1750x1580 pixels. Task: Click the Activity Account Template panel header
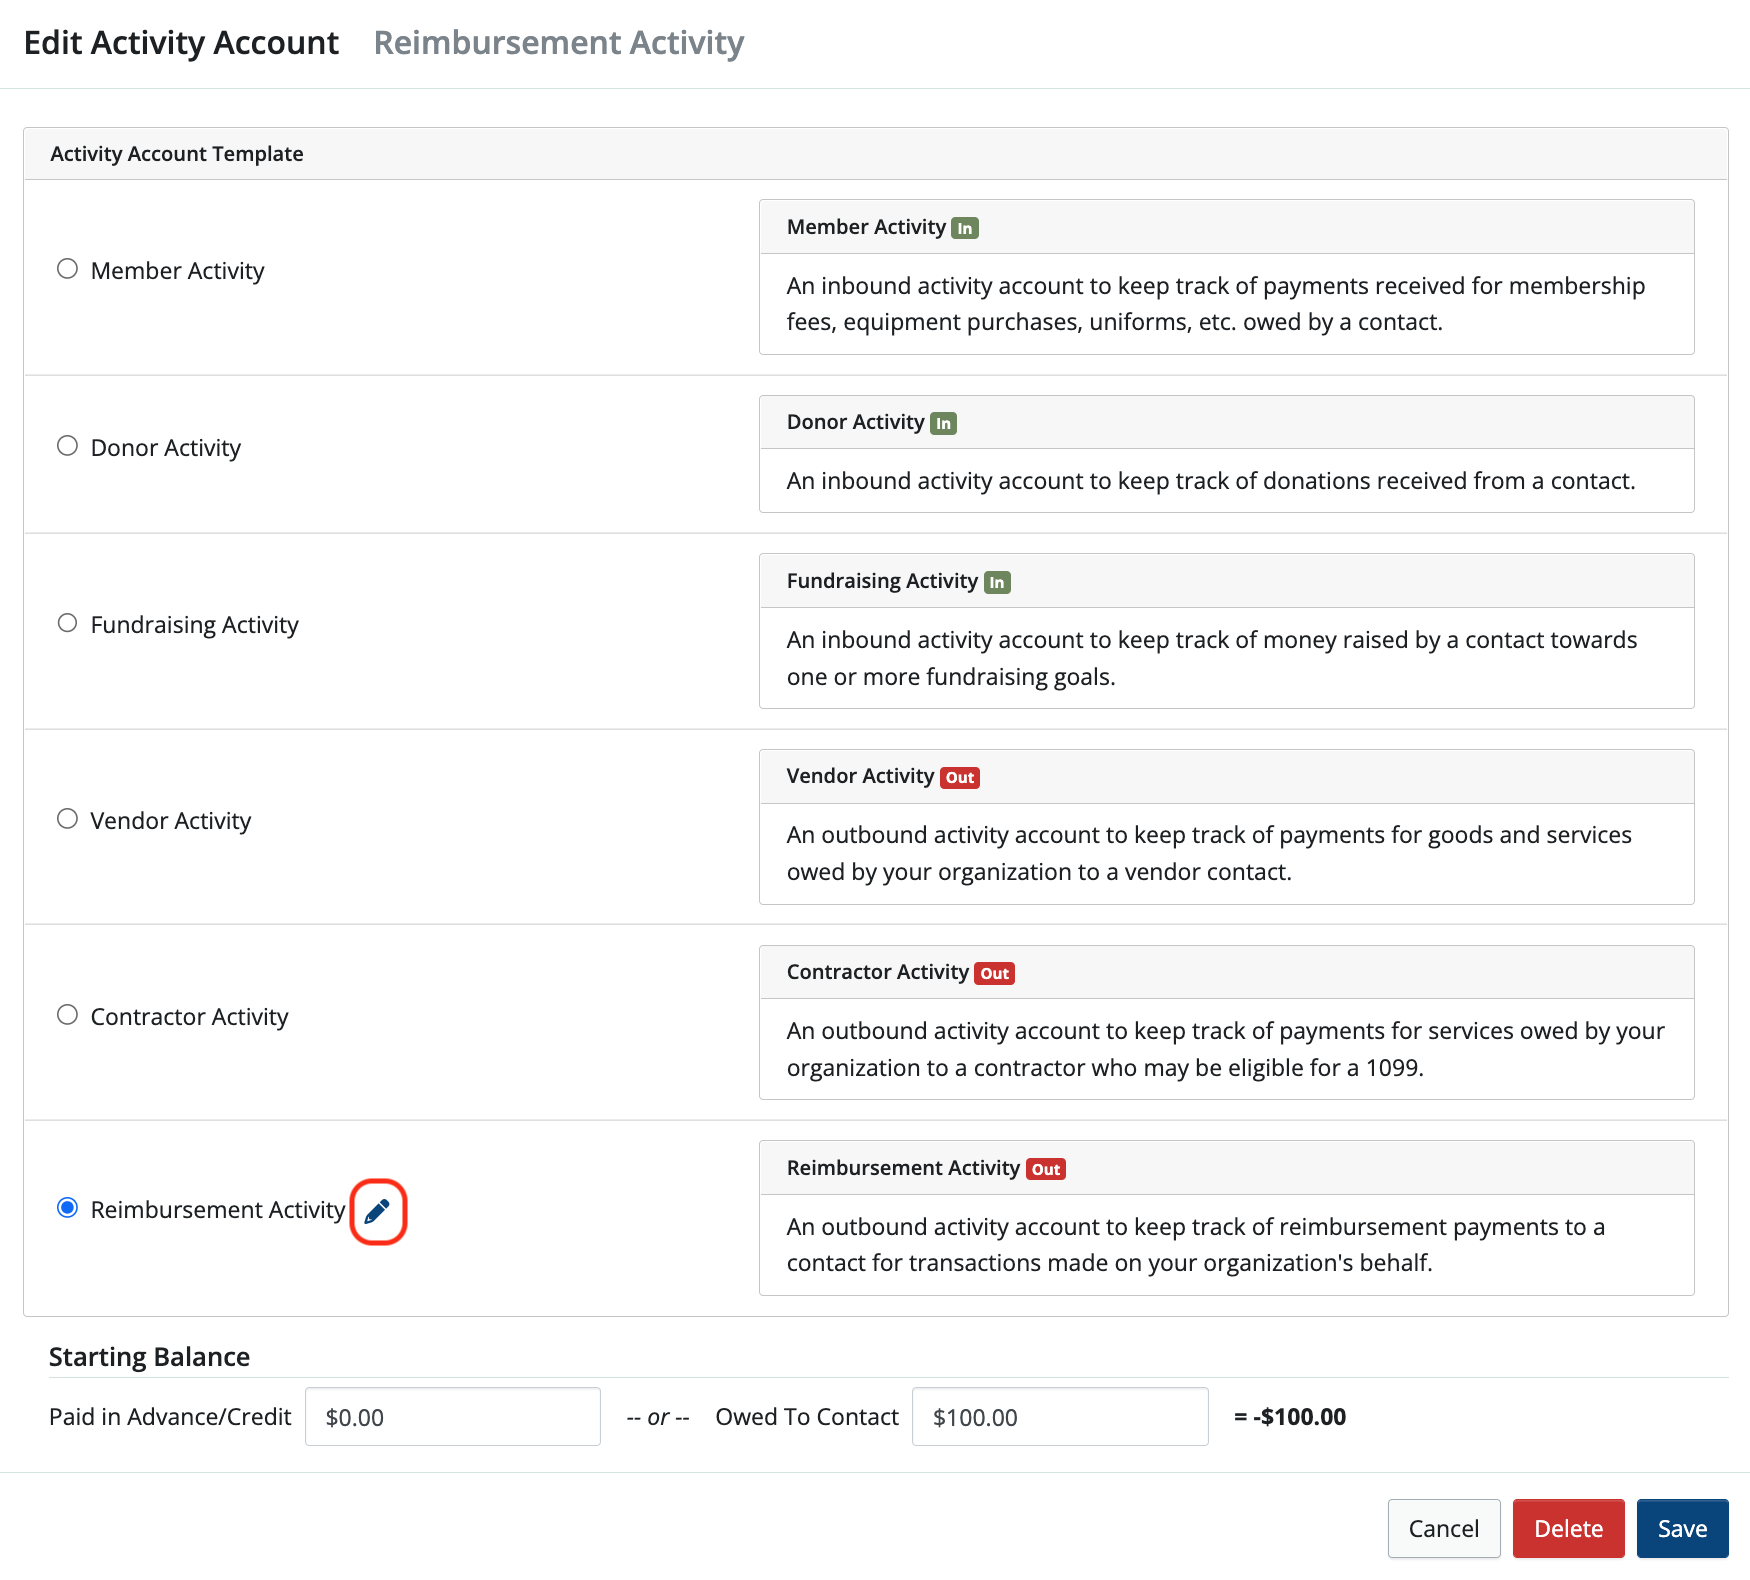click(x=876, y=154)
